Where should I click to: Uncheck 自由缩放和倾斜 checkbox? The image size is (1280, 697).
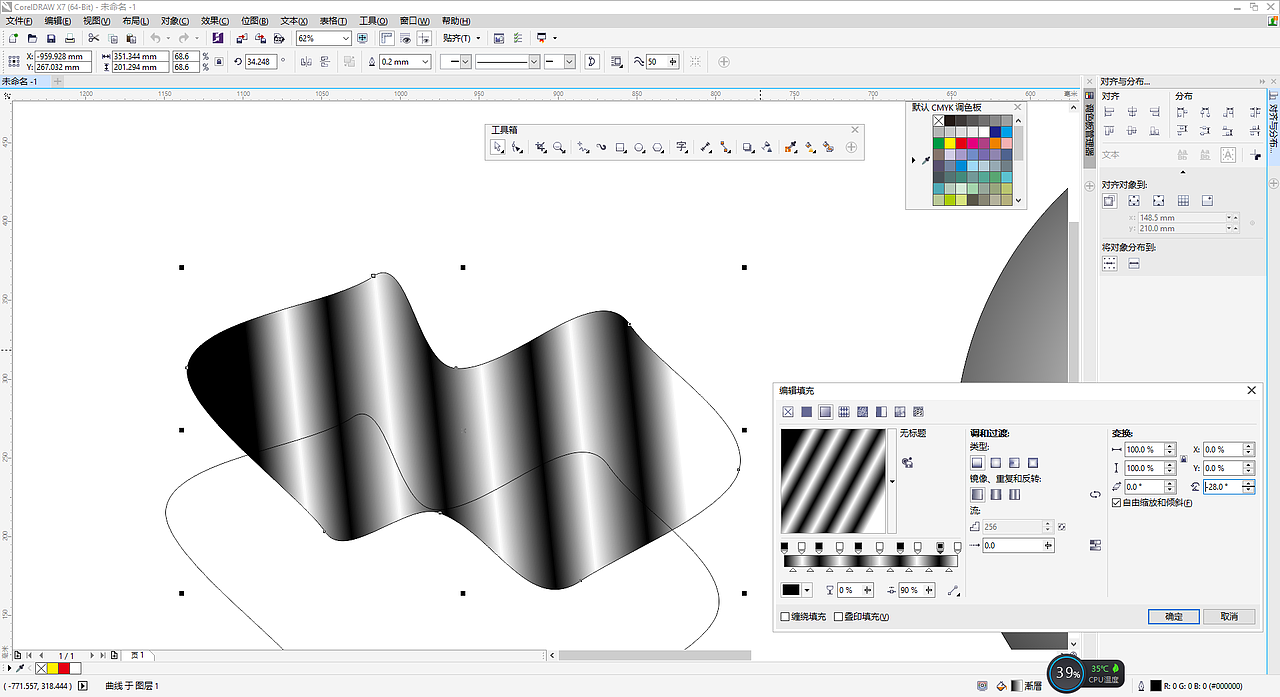[1117, 503]
